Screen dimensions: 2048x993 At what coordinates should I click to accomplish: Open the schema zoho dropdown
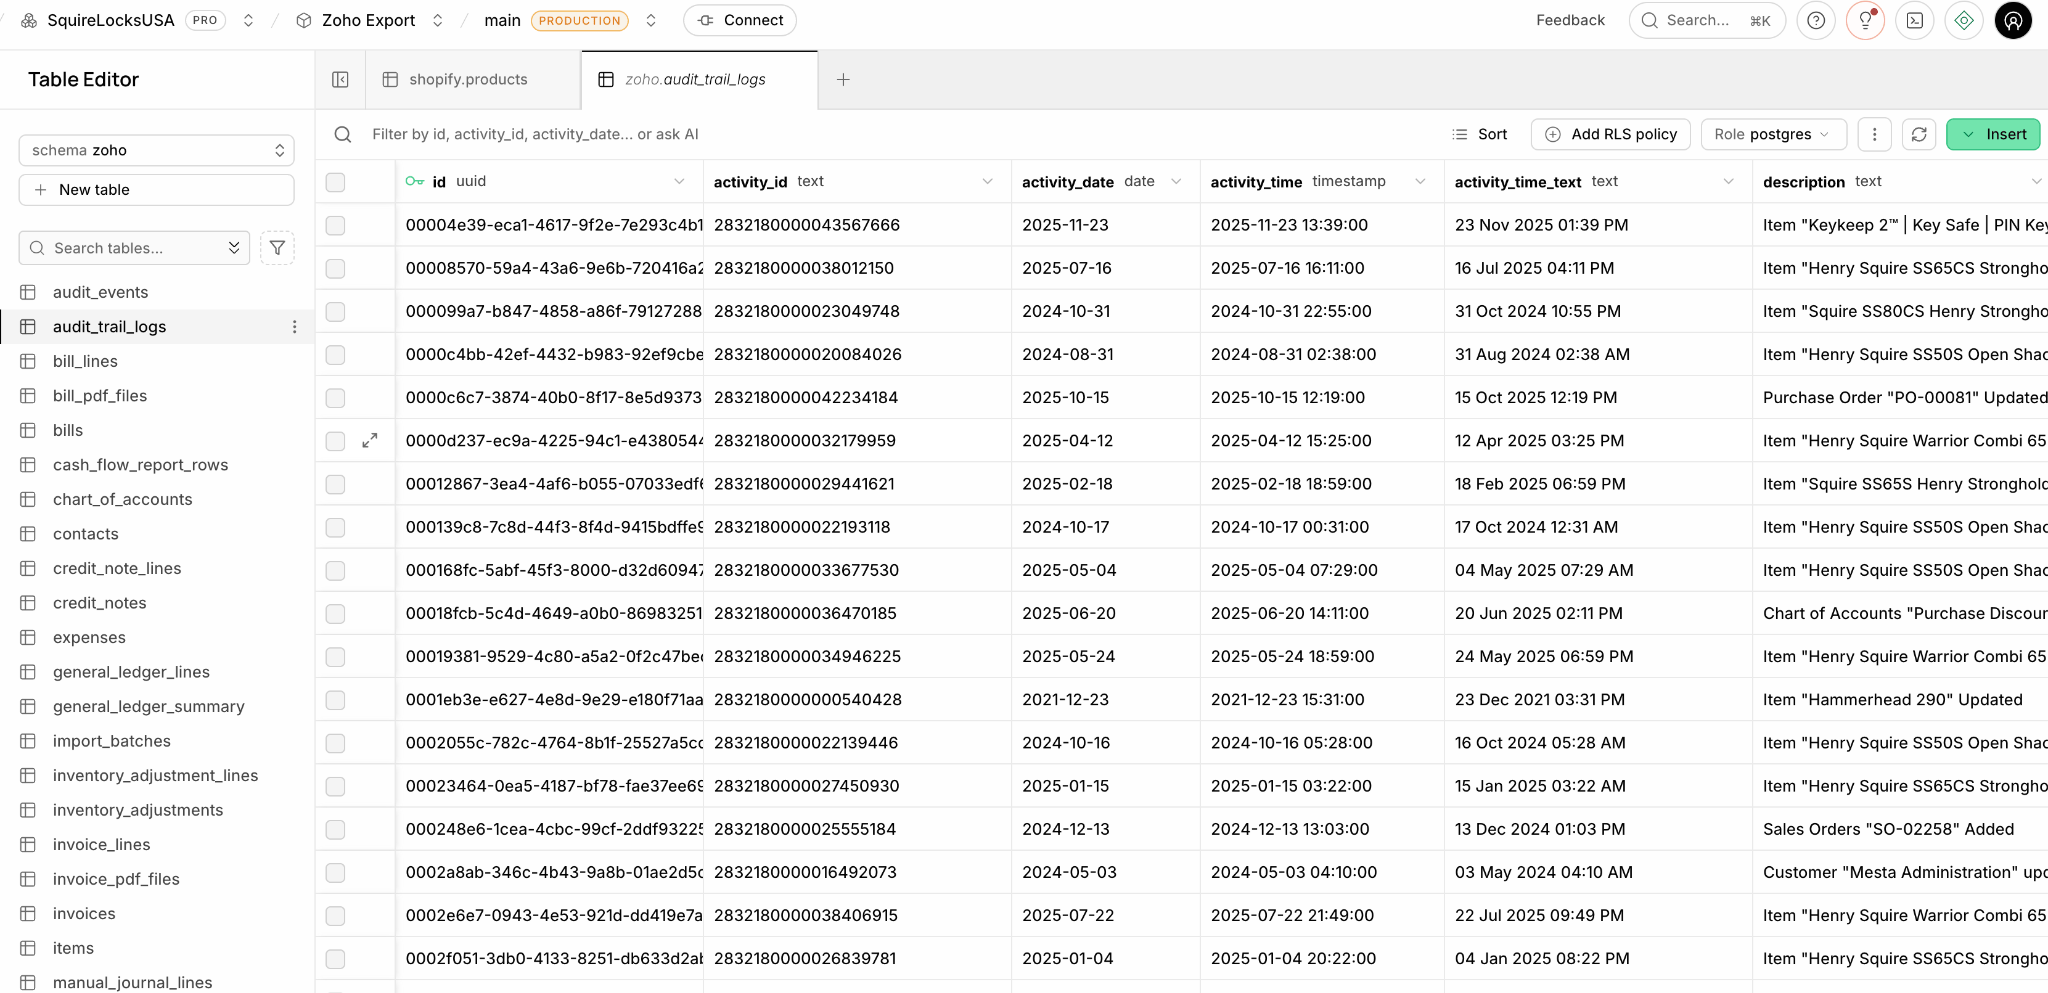156,150
